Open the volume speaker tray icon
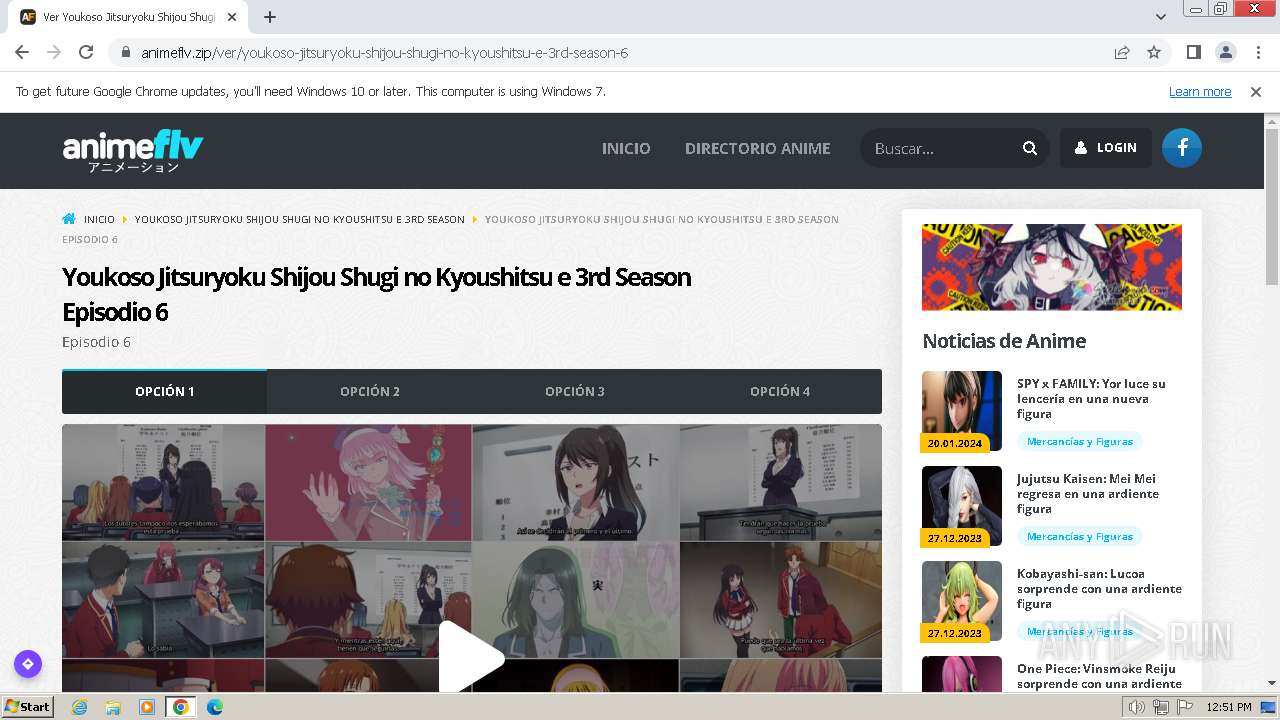1280x720 pixels. pyautogui.click(x=1136, y=707)
